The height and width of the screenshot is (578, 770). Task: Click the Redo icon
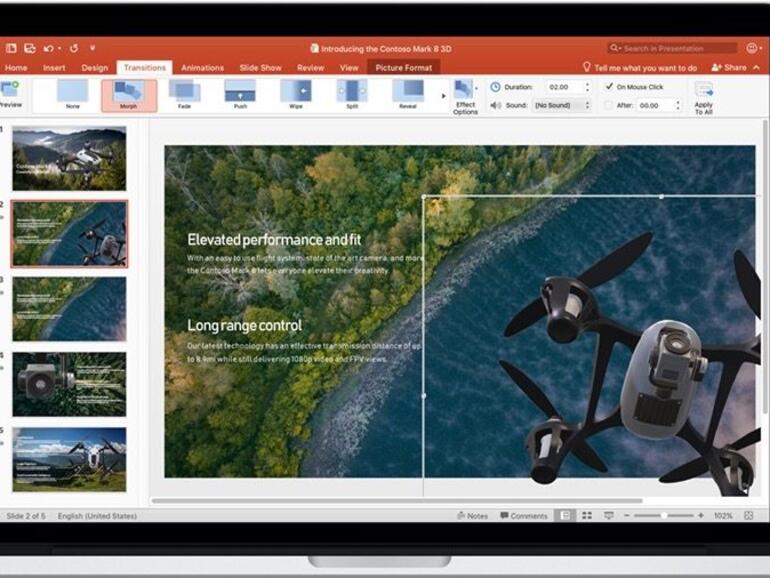coord(74,48)
